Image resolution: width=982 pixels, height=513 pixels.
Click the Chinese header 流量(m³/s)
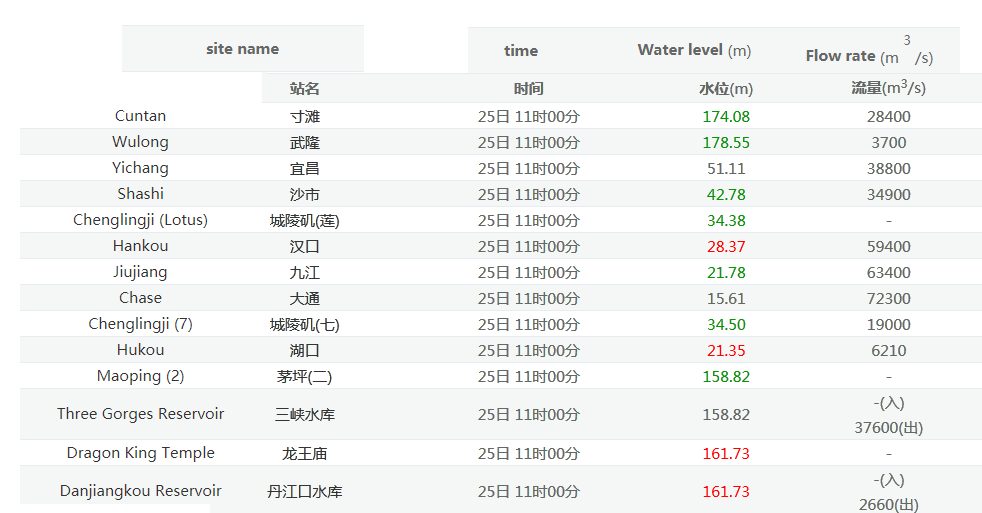[888, 88]
